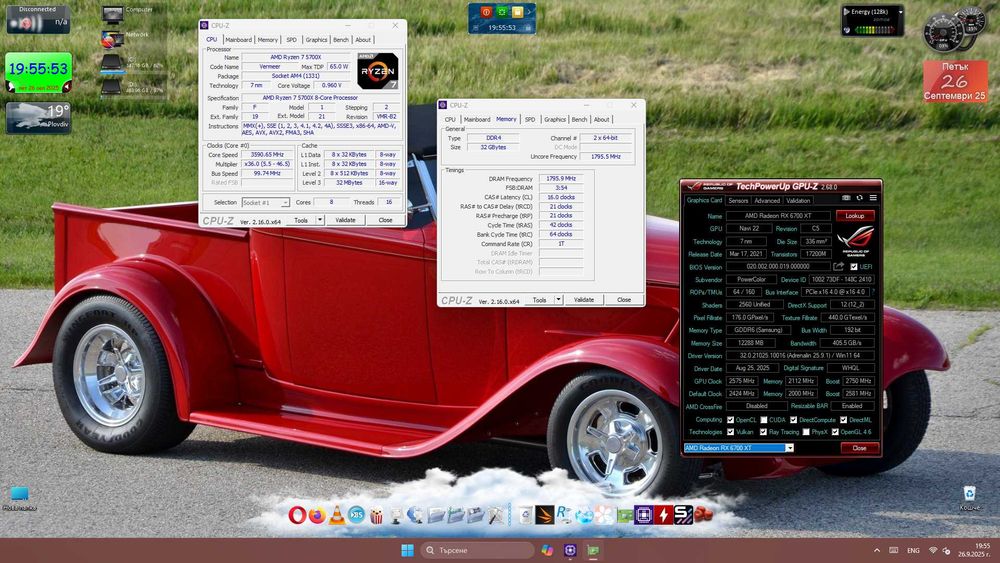Click GPU-Z refresh icon
The image size is (1000, 563).
point(858,199)
